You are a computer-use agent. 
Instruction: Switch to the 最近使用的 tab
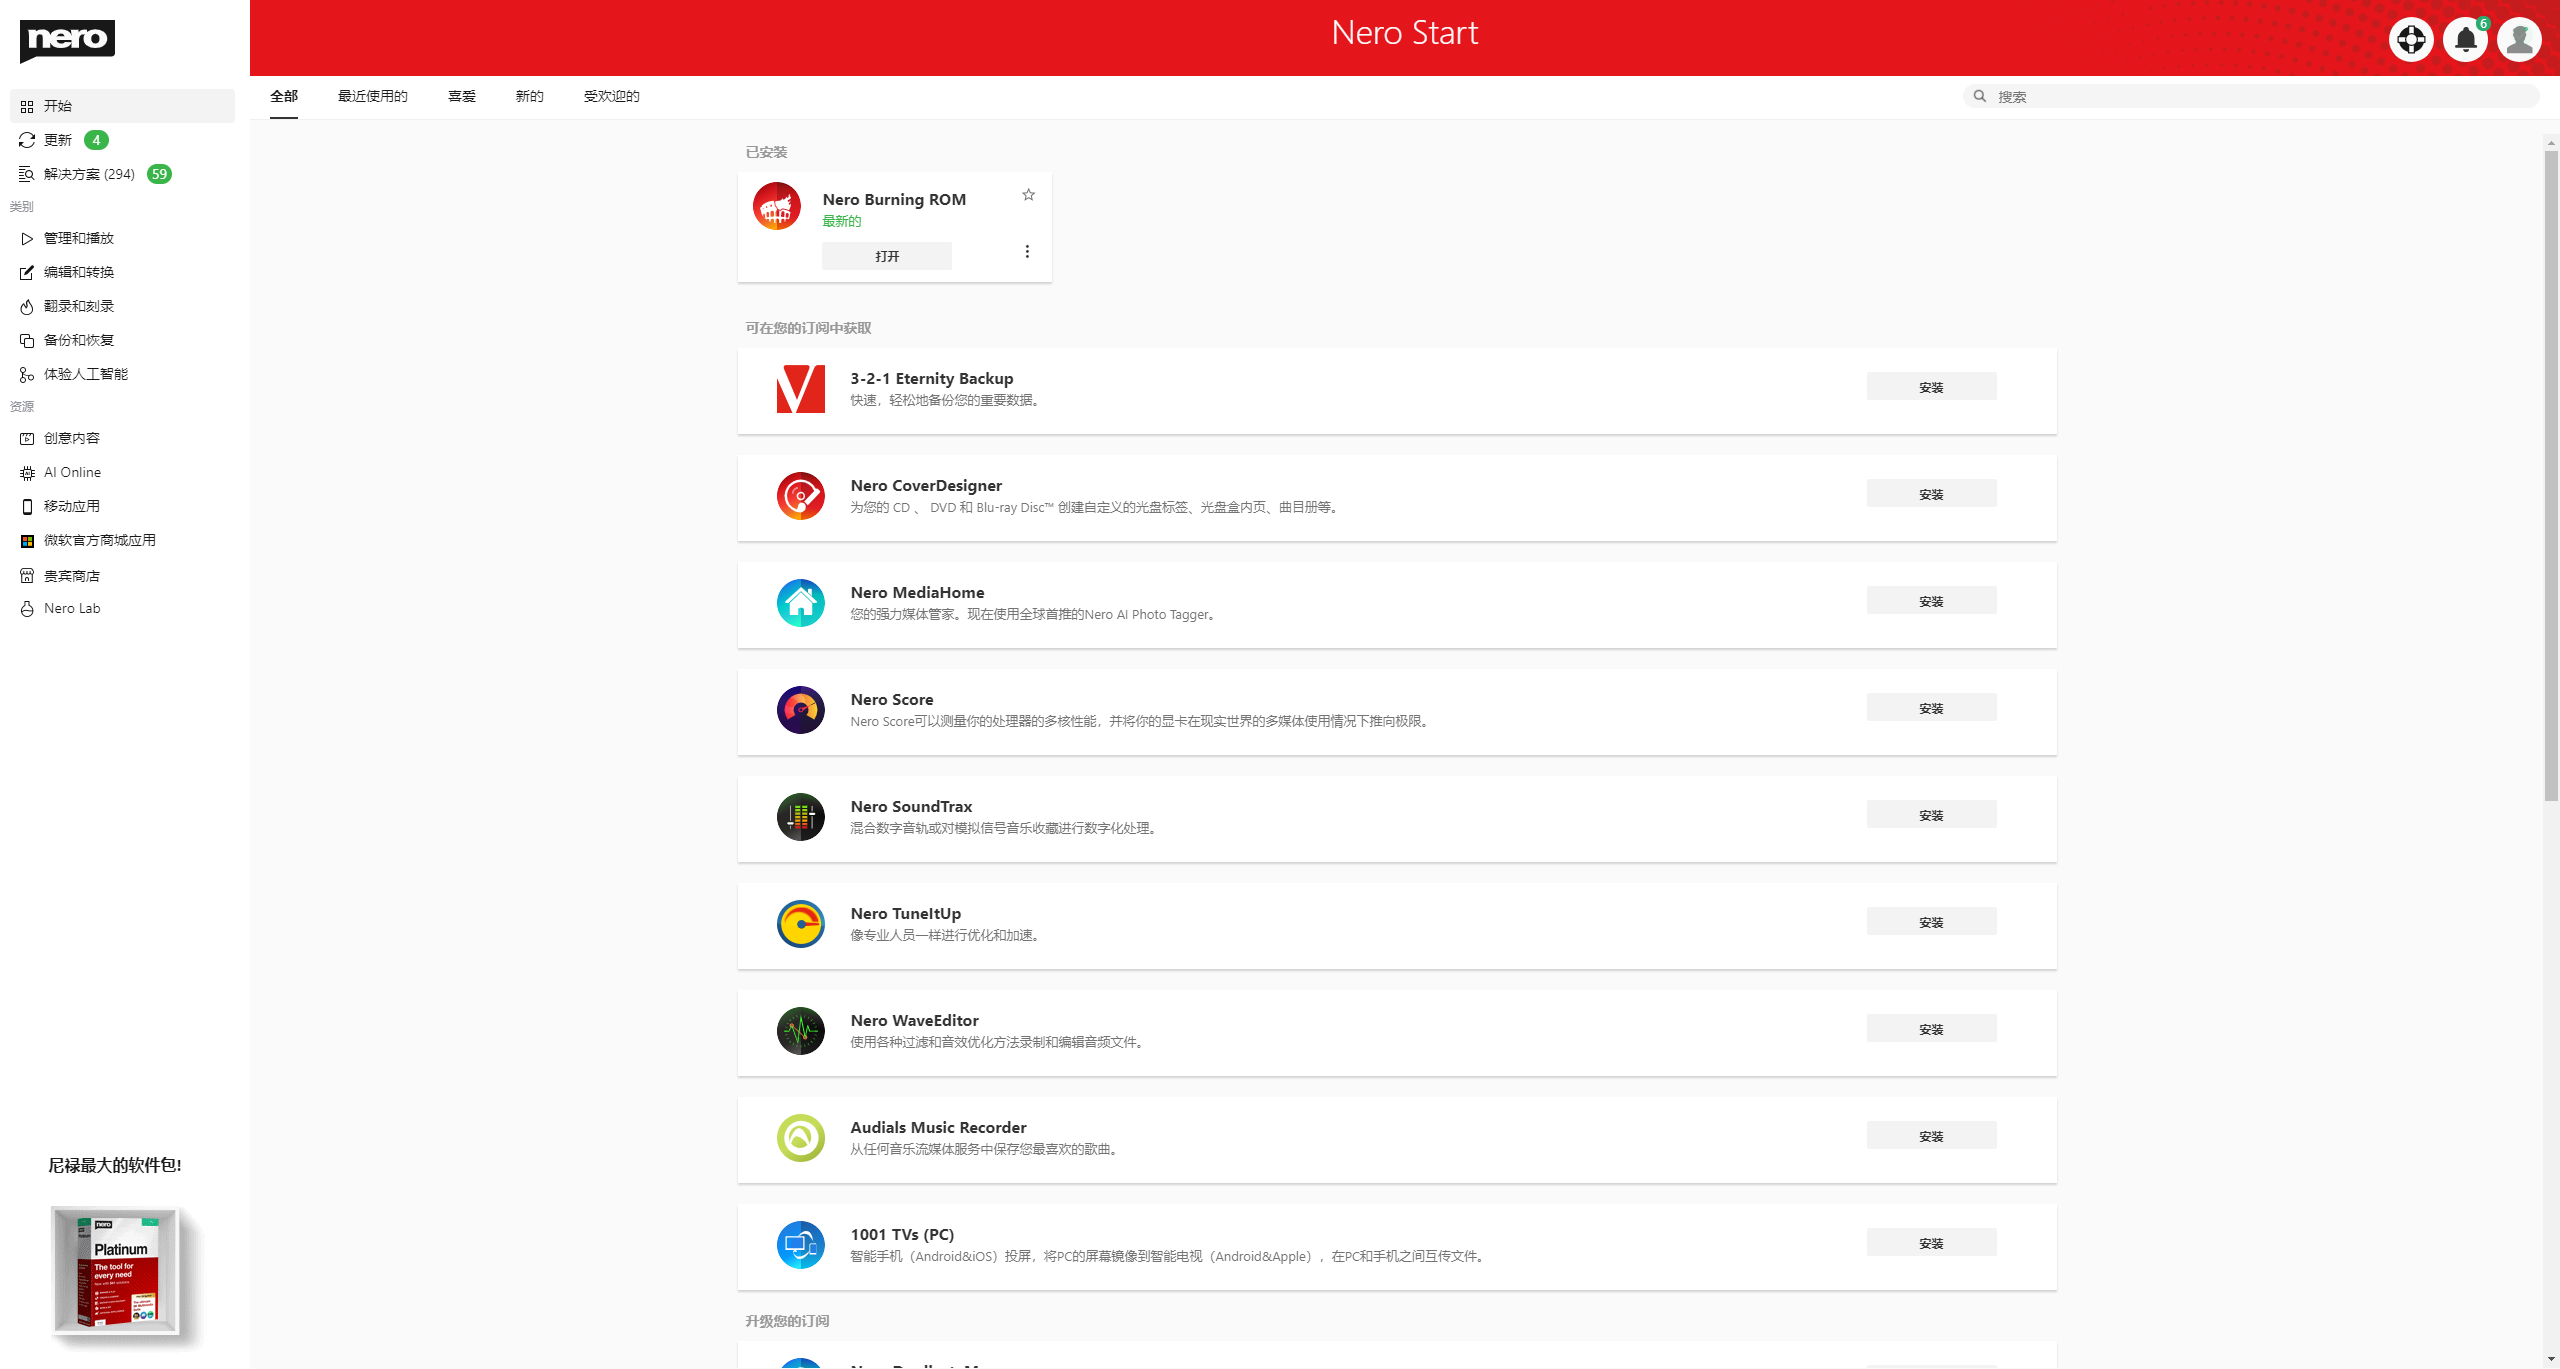(x=373, y=96)
